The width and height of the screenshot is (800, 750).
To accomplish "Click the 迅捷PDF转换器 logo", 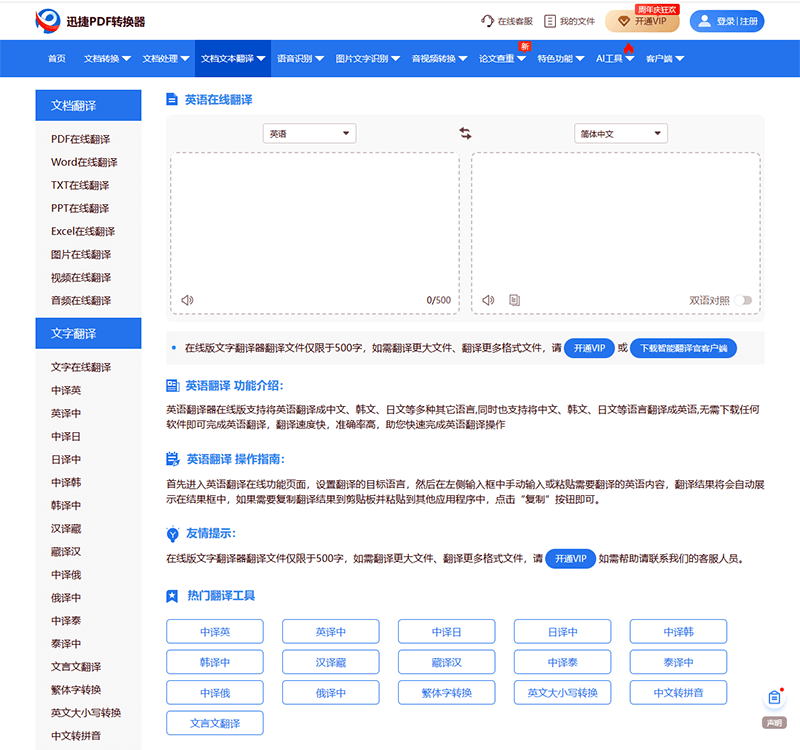I will click(x=90, y=20).
